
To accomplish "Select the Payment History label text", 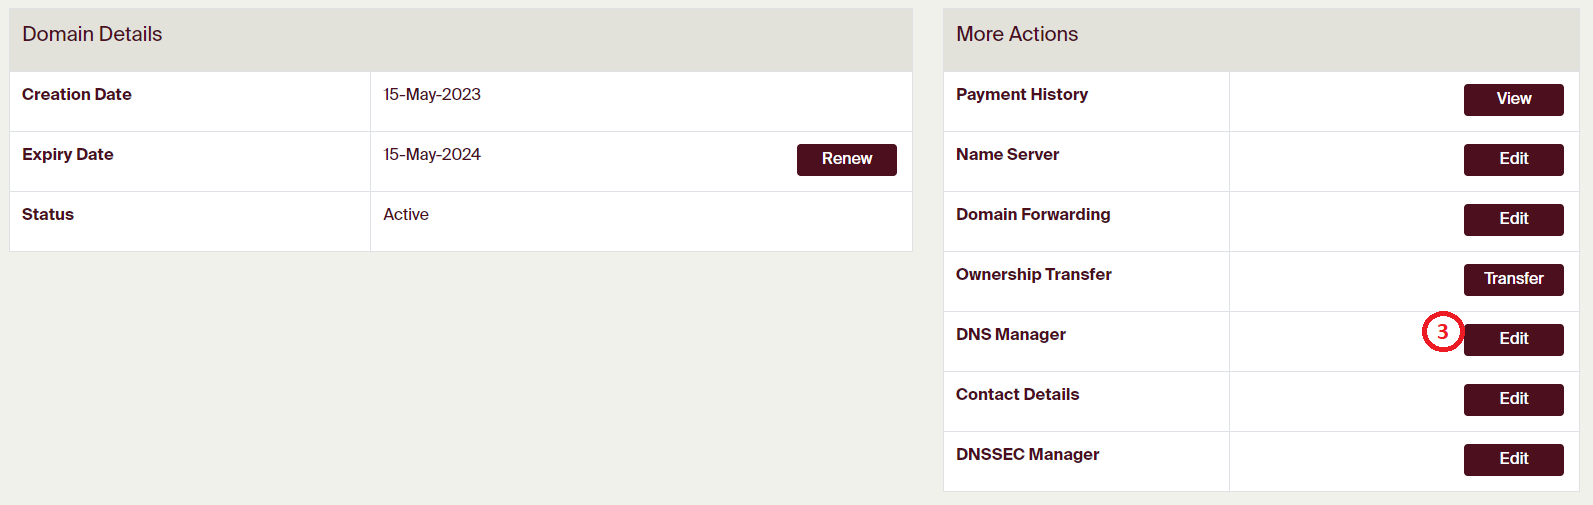I will pos(1022,94).
